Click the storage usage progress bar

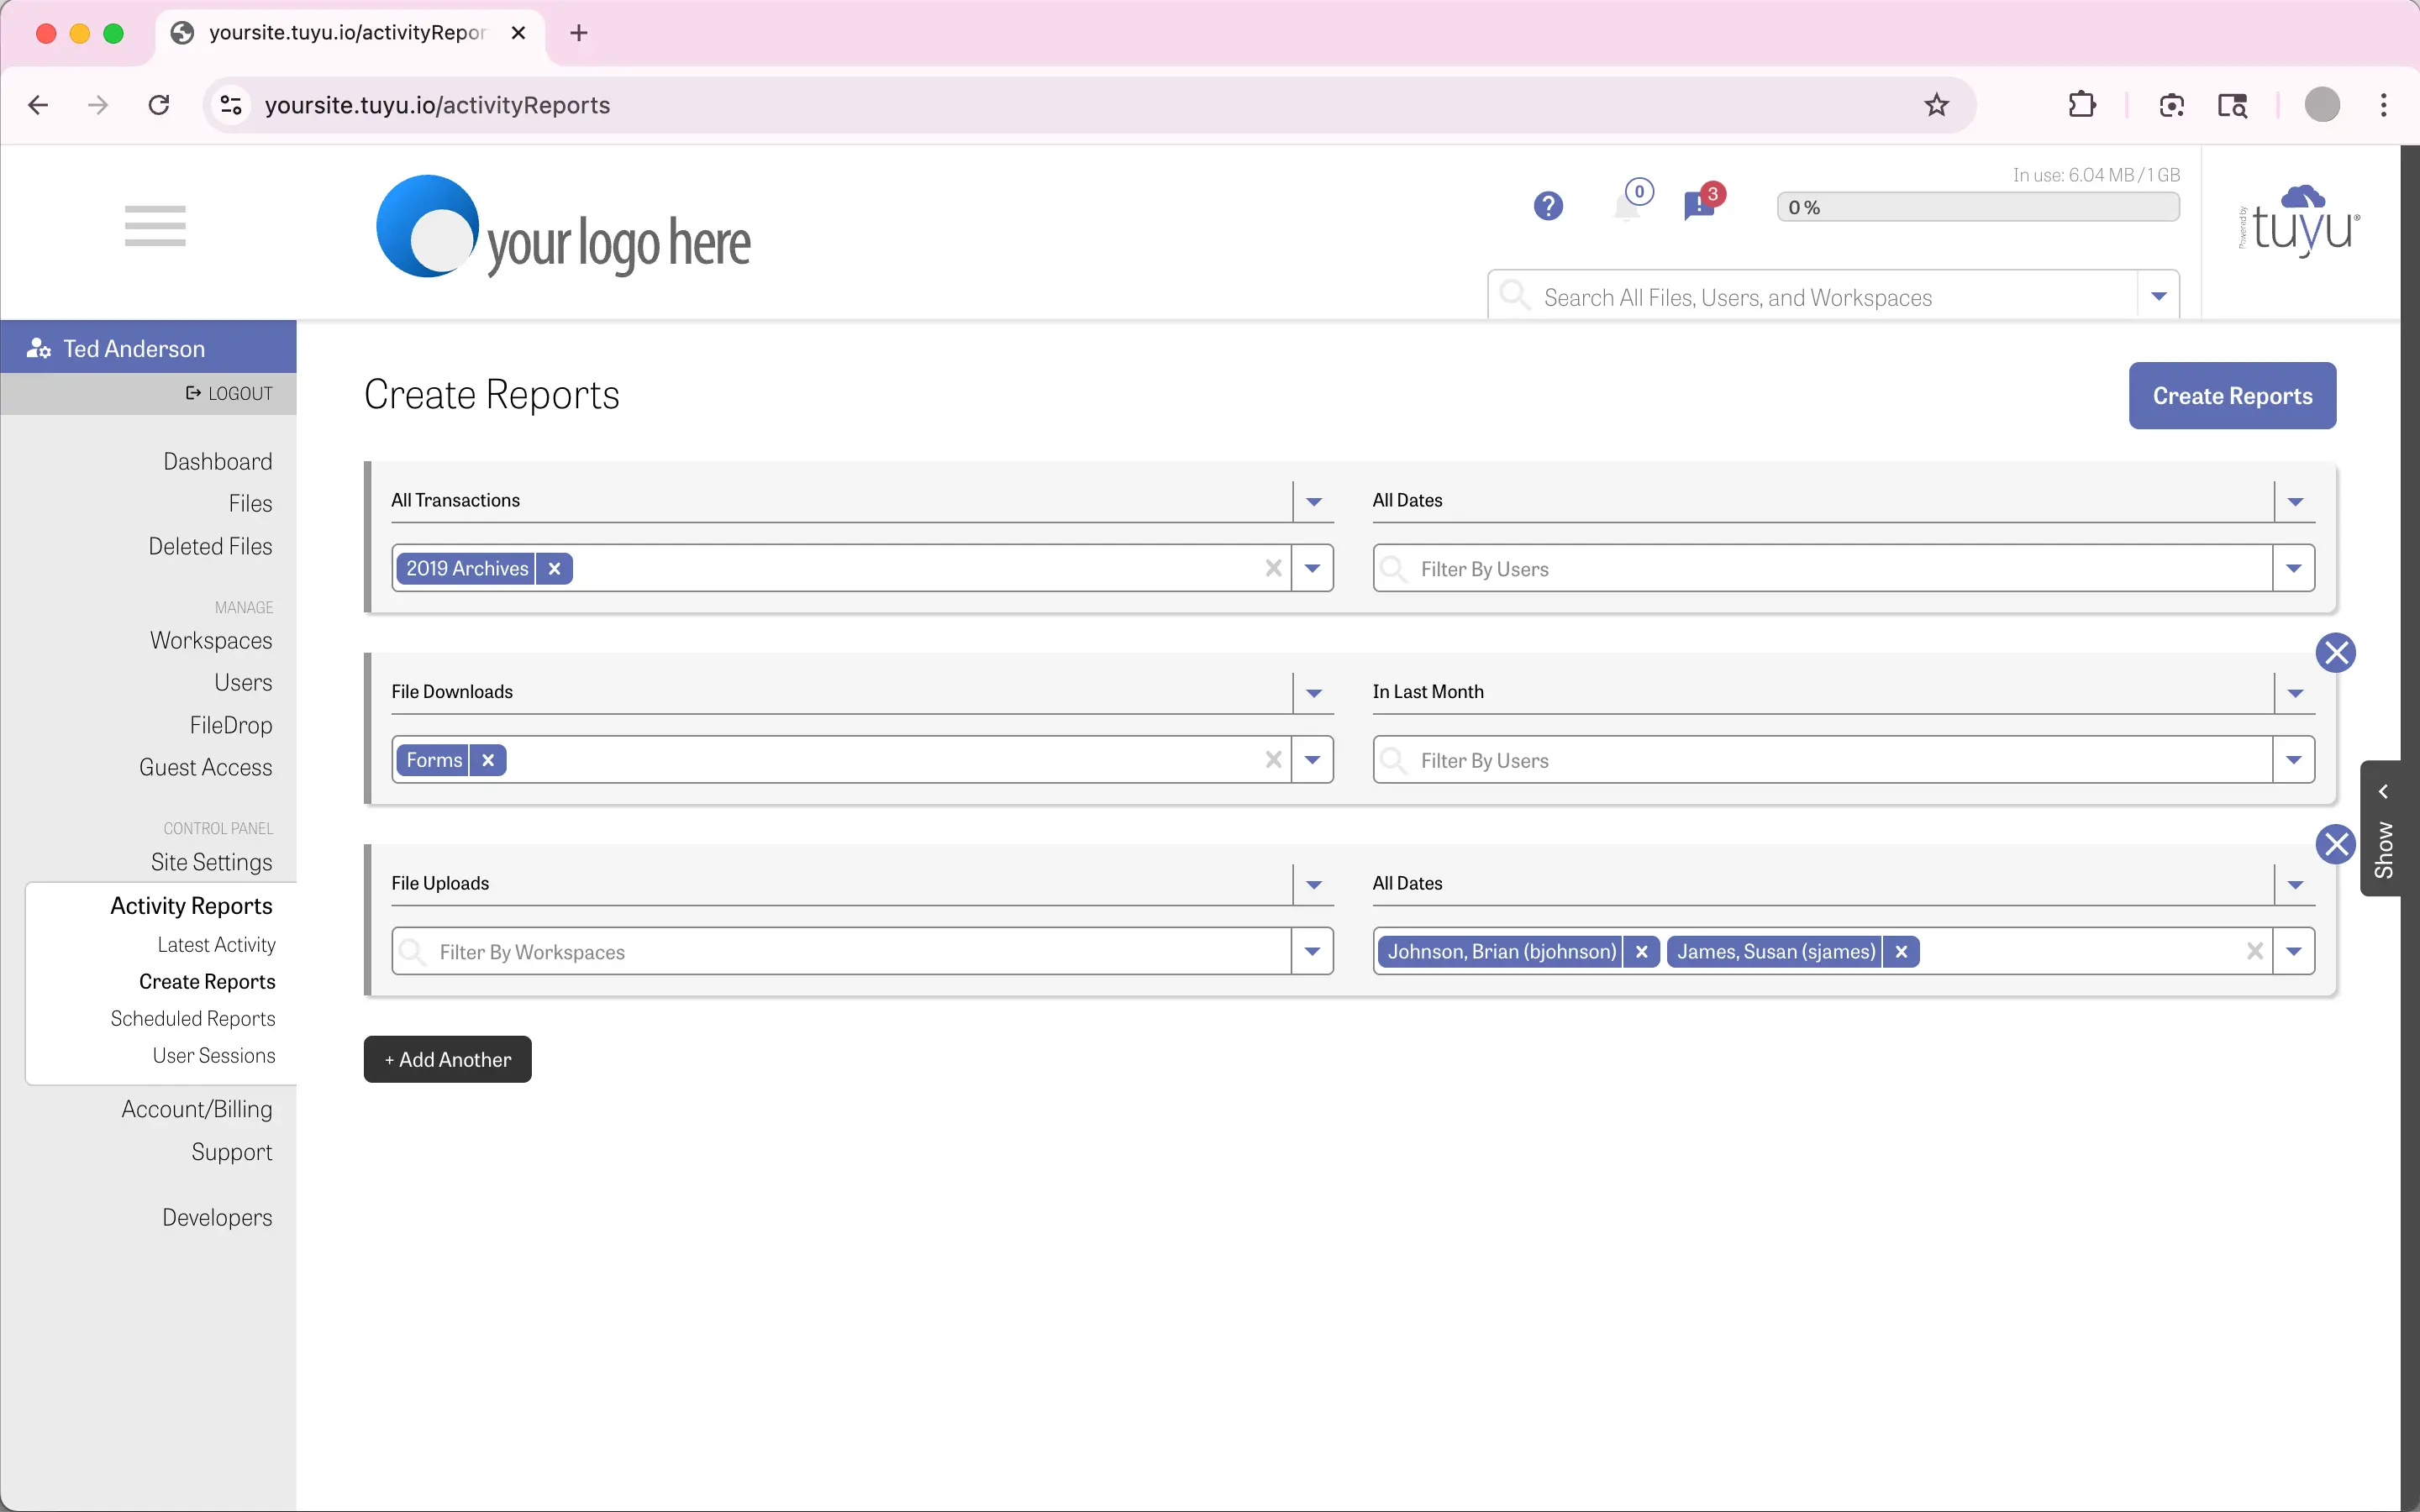click(1977, 208)
